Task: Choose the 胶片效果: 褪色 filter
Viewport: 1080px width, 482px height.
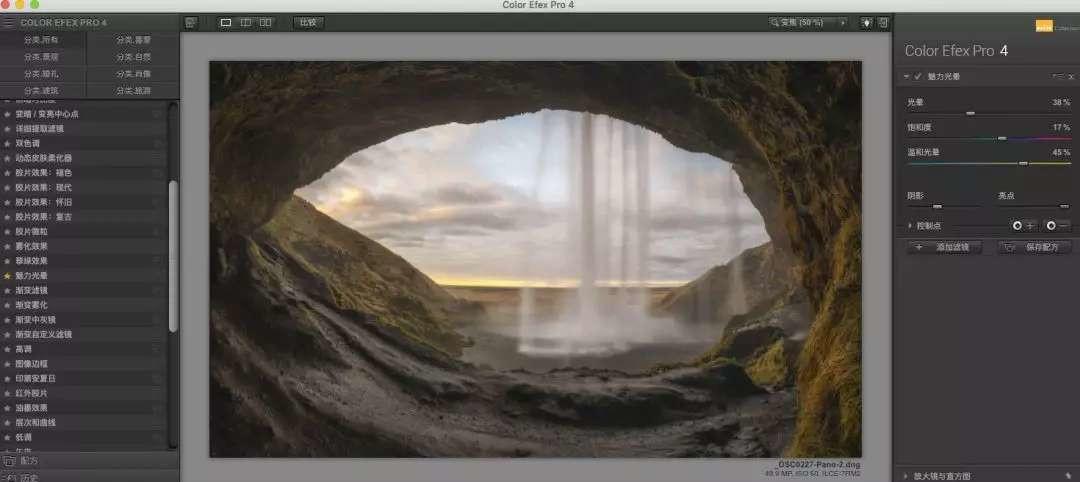Action: coord(83,173)
